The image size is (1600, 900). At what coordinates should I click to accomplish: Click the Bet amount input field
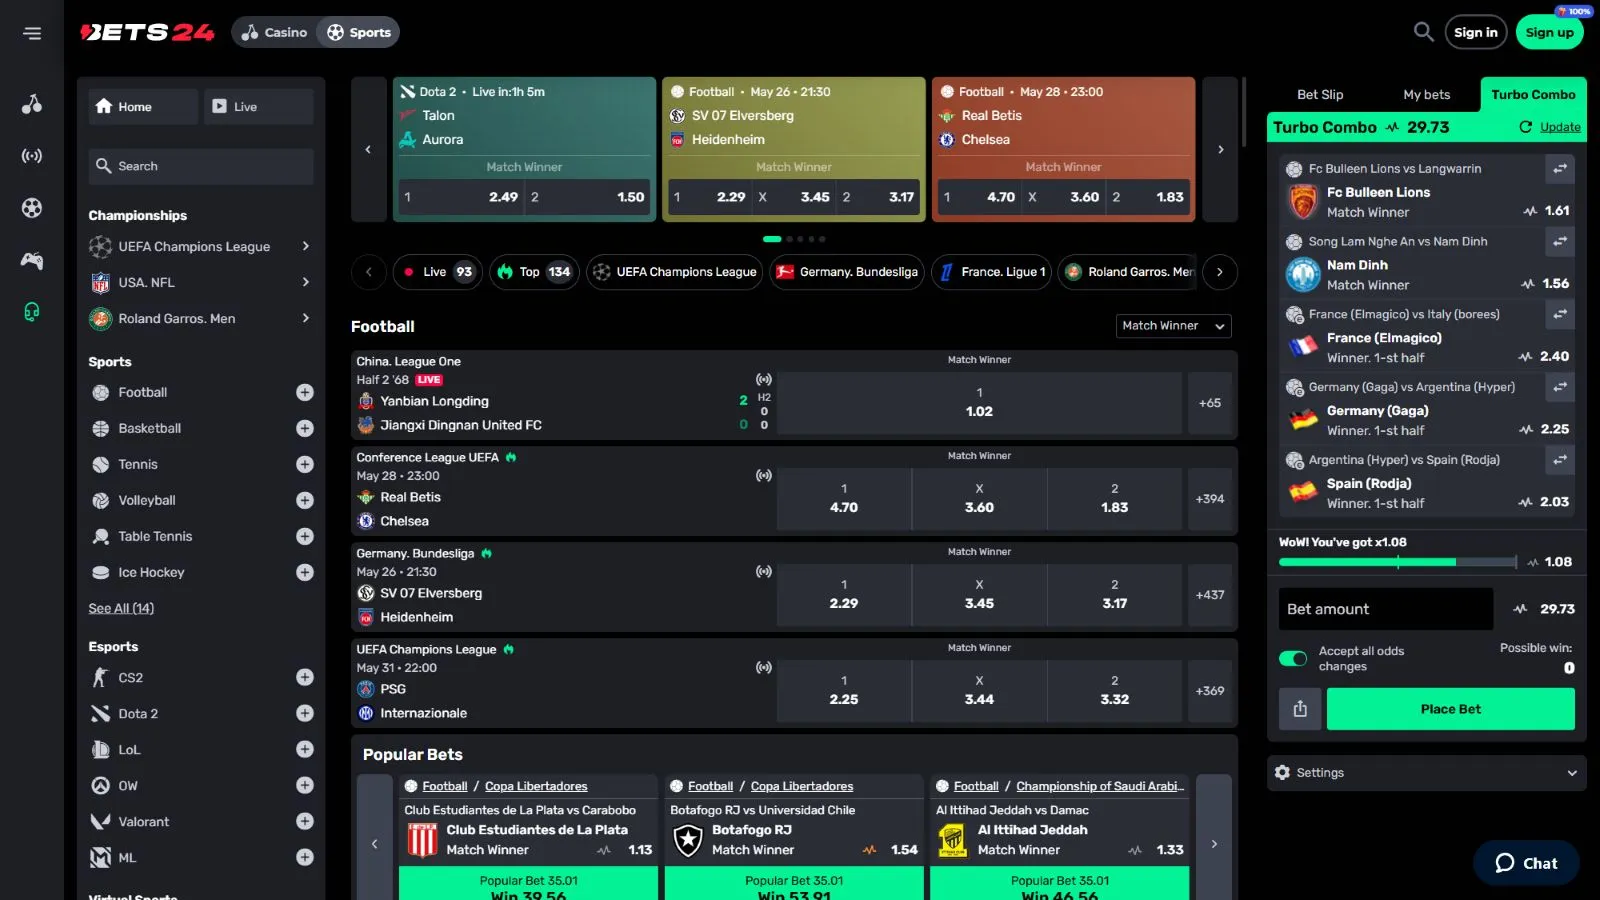click(x=1385, y=609)
